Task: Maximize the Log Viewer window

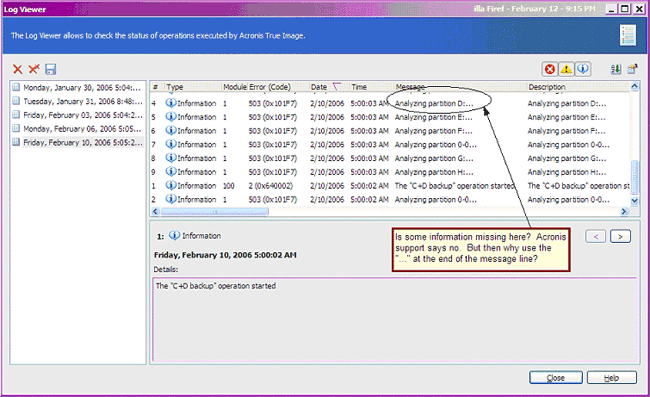Action: click(625, 9)
